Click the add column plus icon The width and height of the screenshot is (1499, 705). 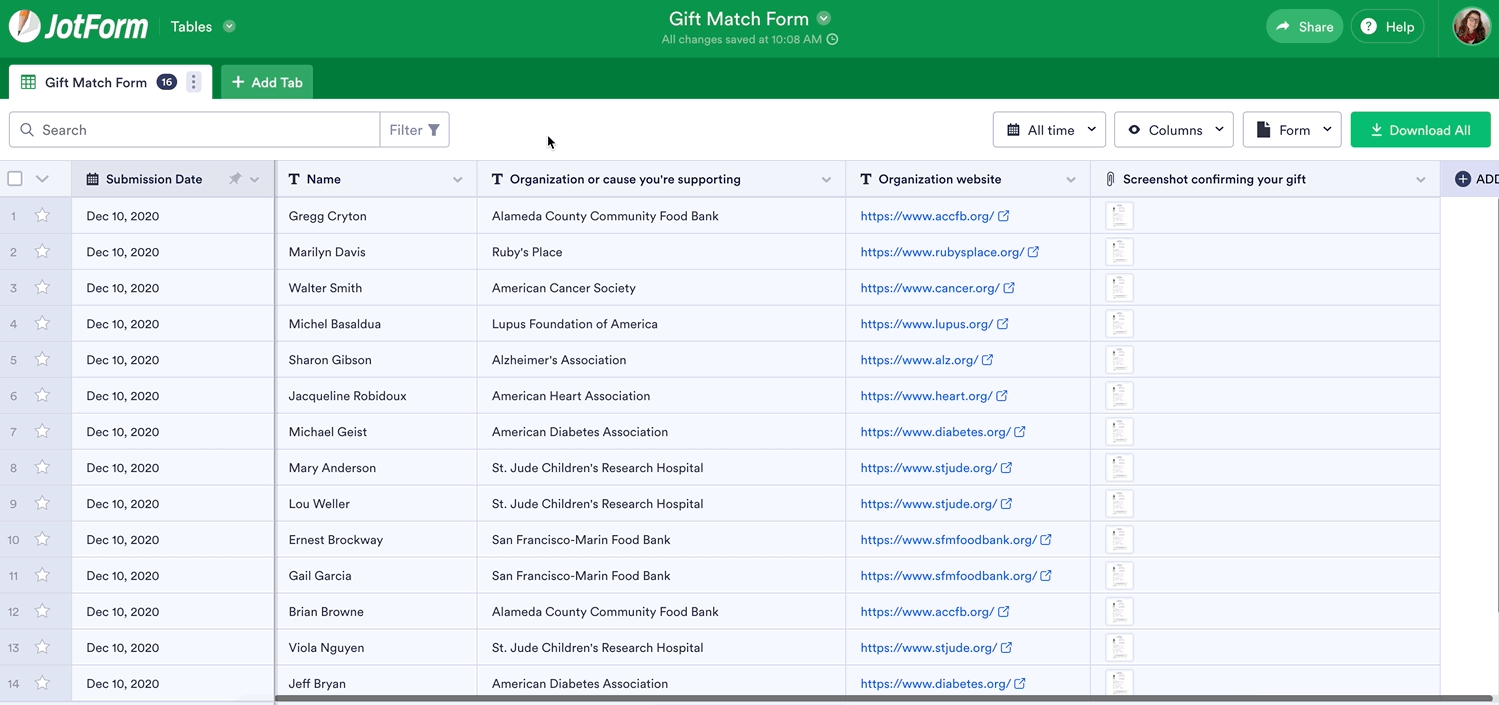pos(1462,179)
